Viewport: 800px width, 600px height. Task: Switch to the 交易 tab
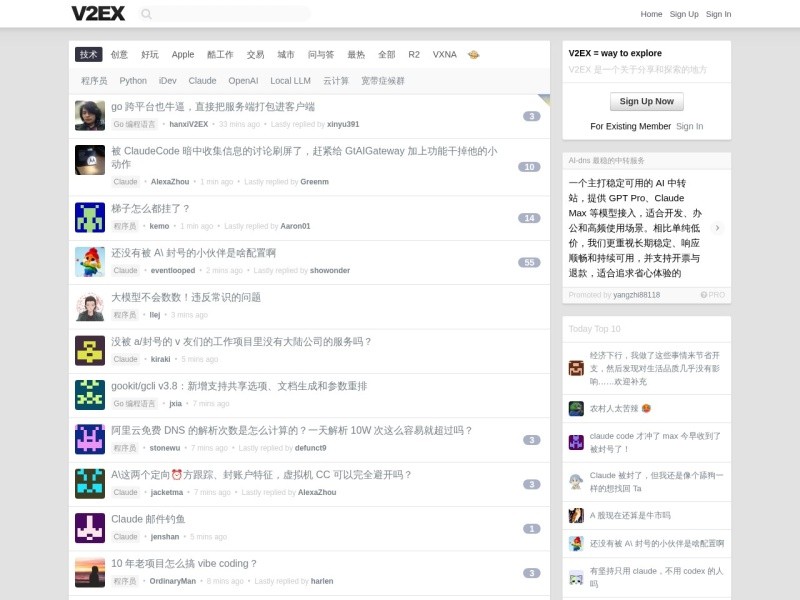click(255, 55)
